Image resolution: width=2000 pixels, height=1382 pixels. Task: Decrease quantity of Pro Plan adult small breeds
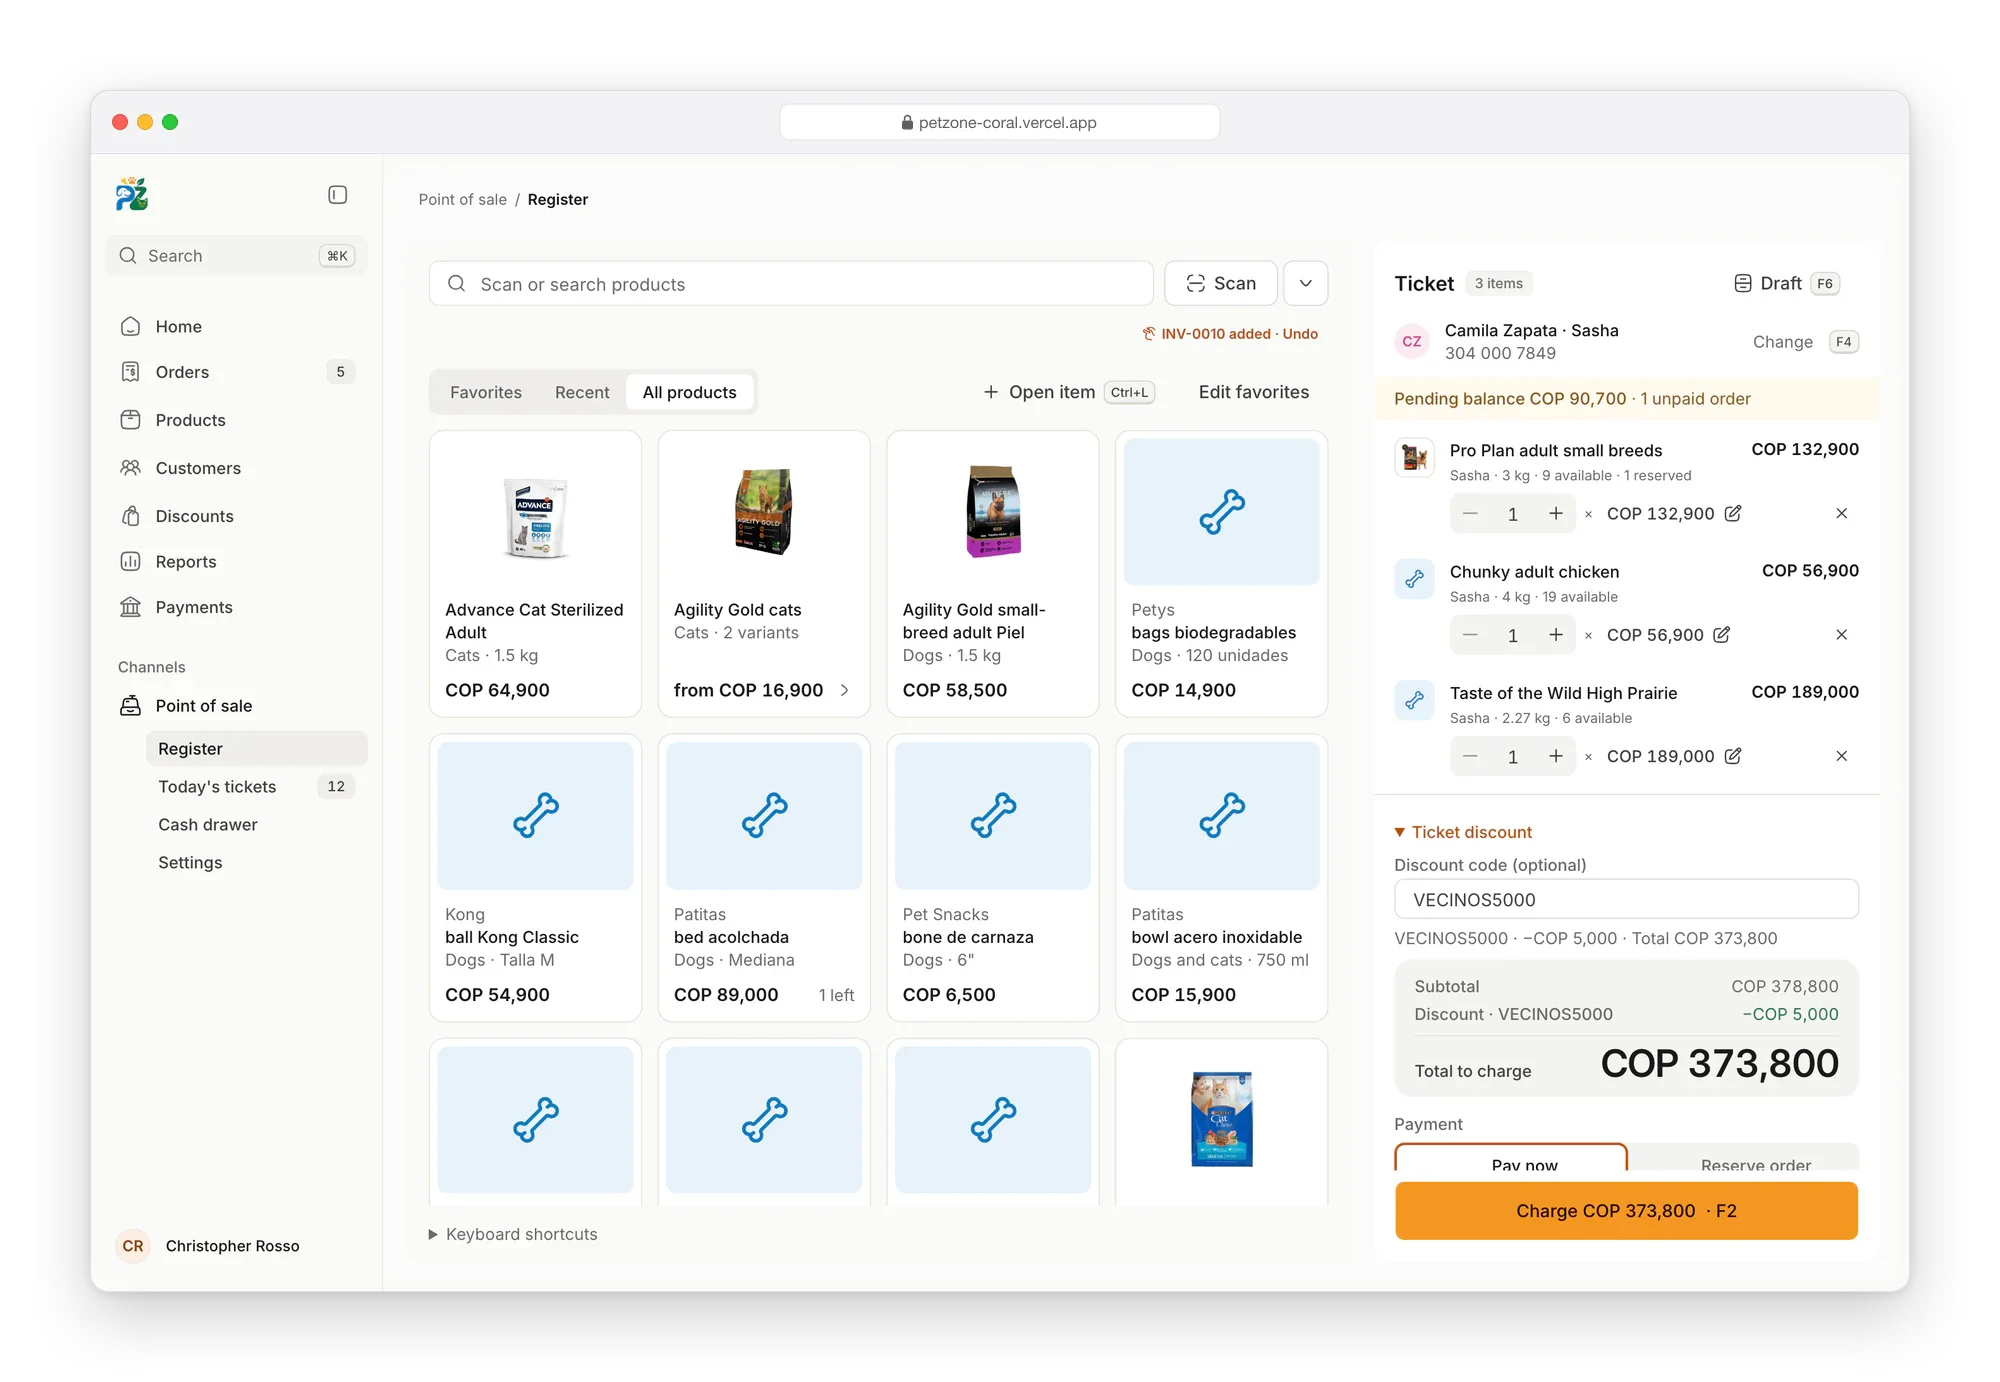coord(1470,513)
